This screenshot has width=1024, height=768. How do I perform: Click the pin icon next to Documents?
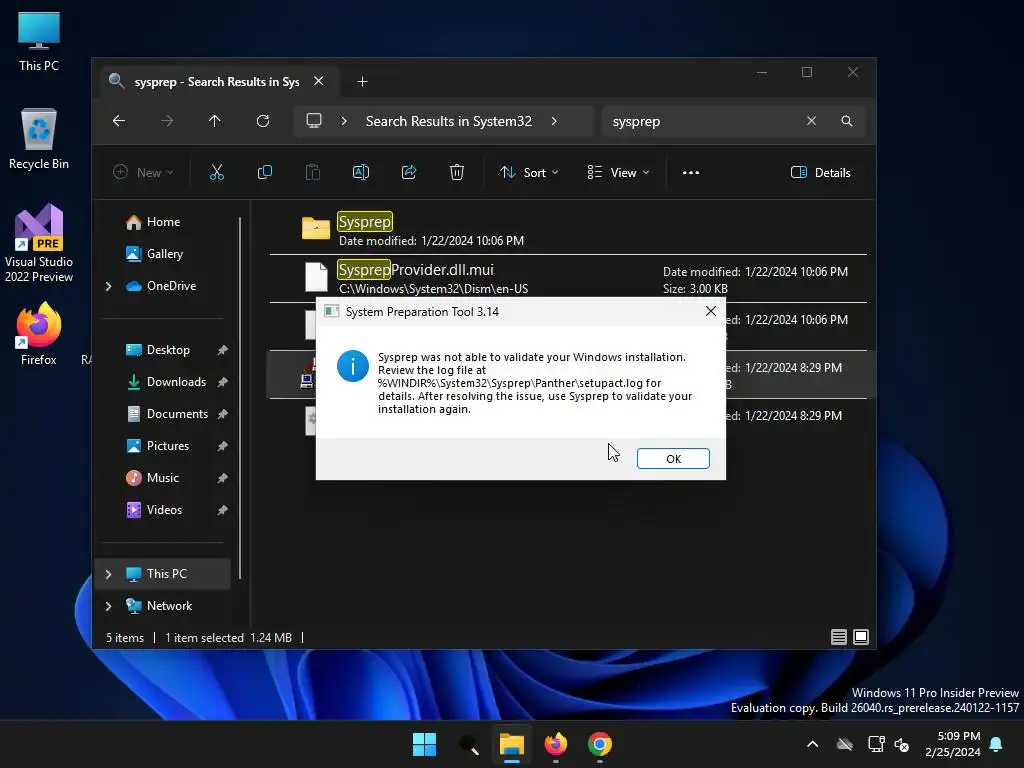[222, 414]
